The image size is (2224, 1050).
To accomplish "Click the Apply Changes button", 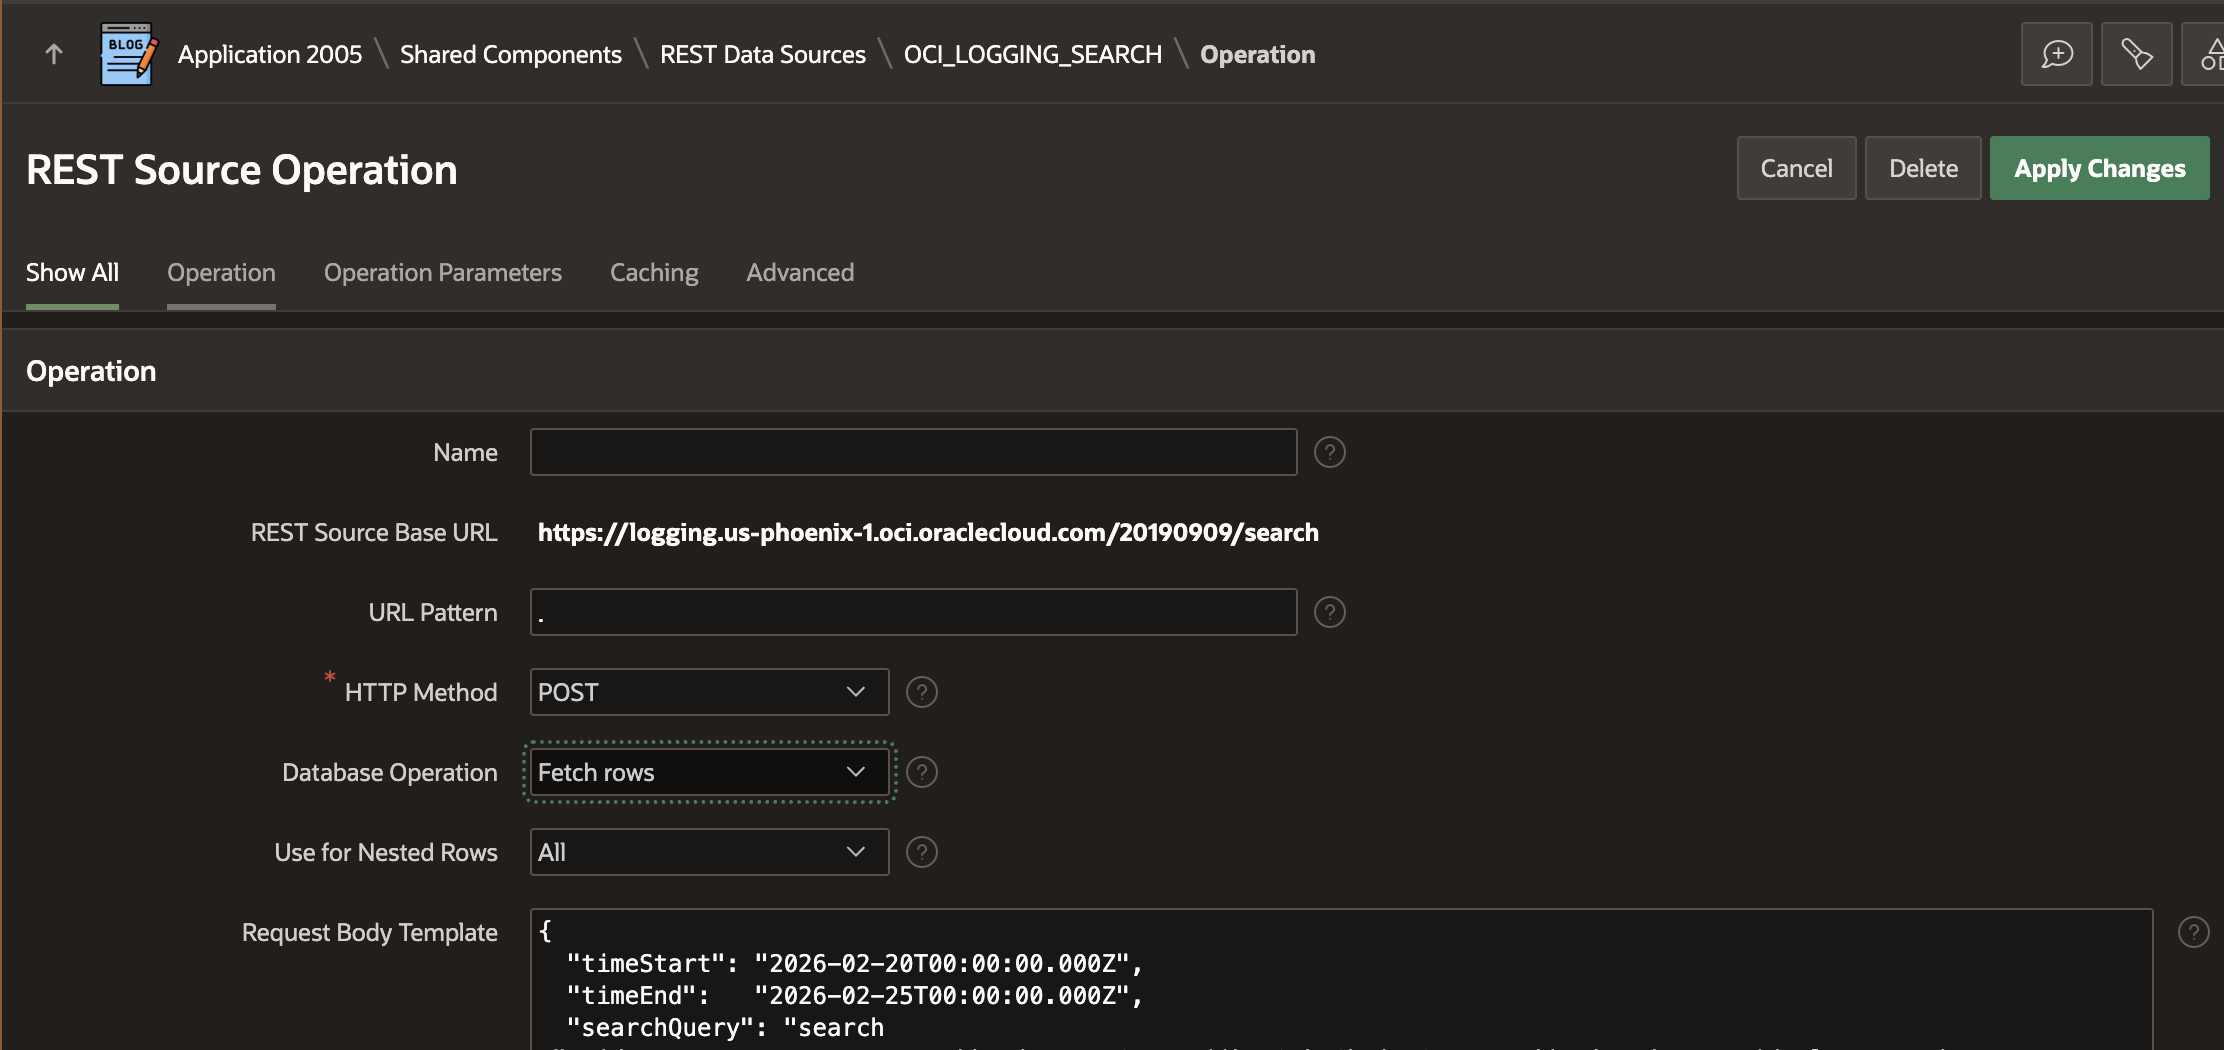I will coord(2100,168).
